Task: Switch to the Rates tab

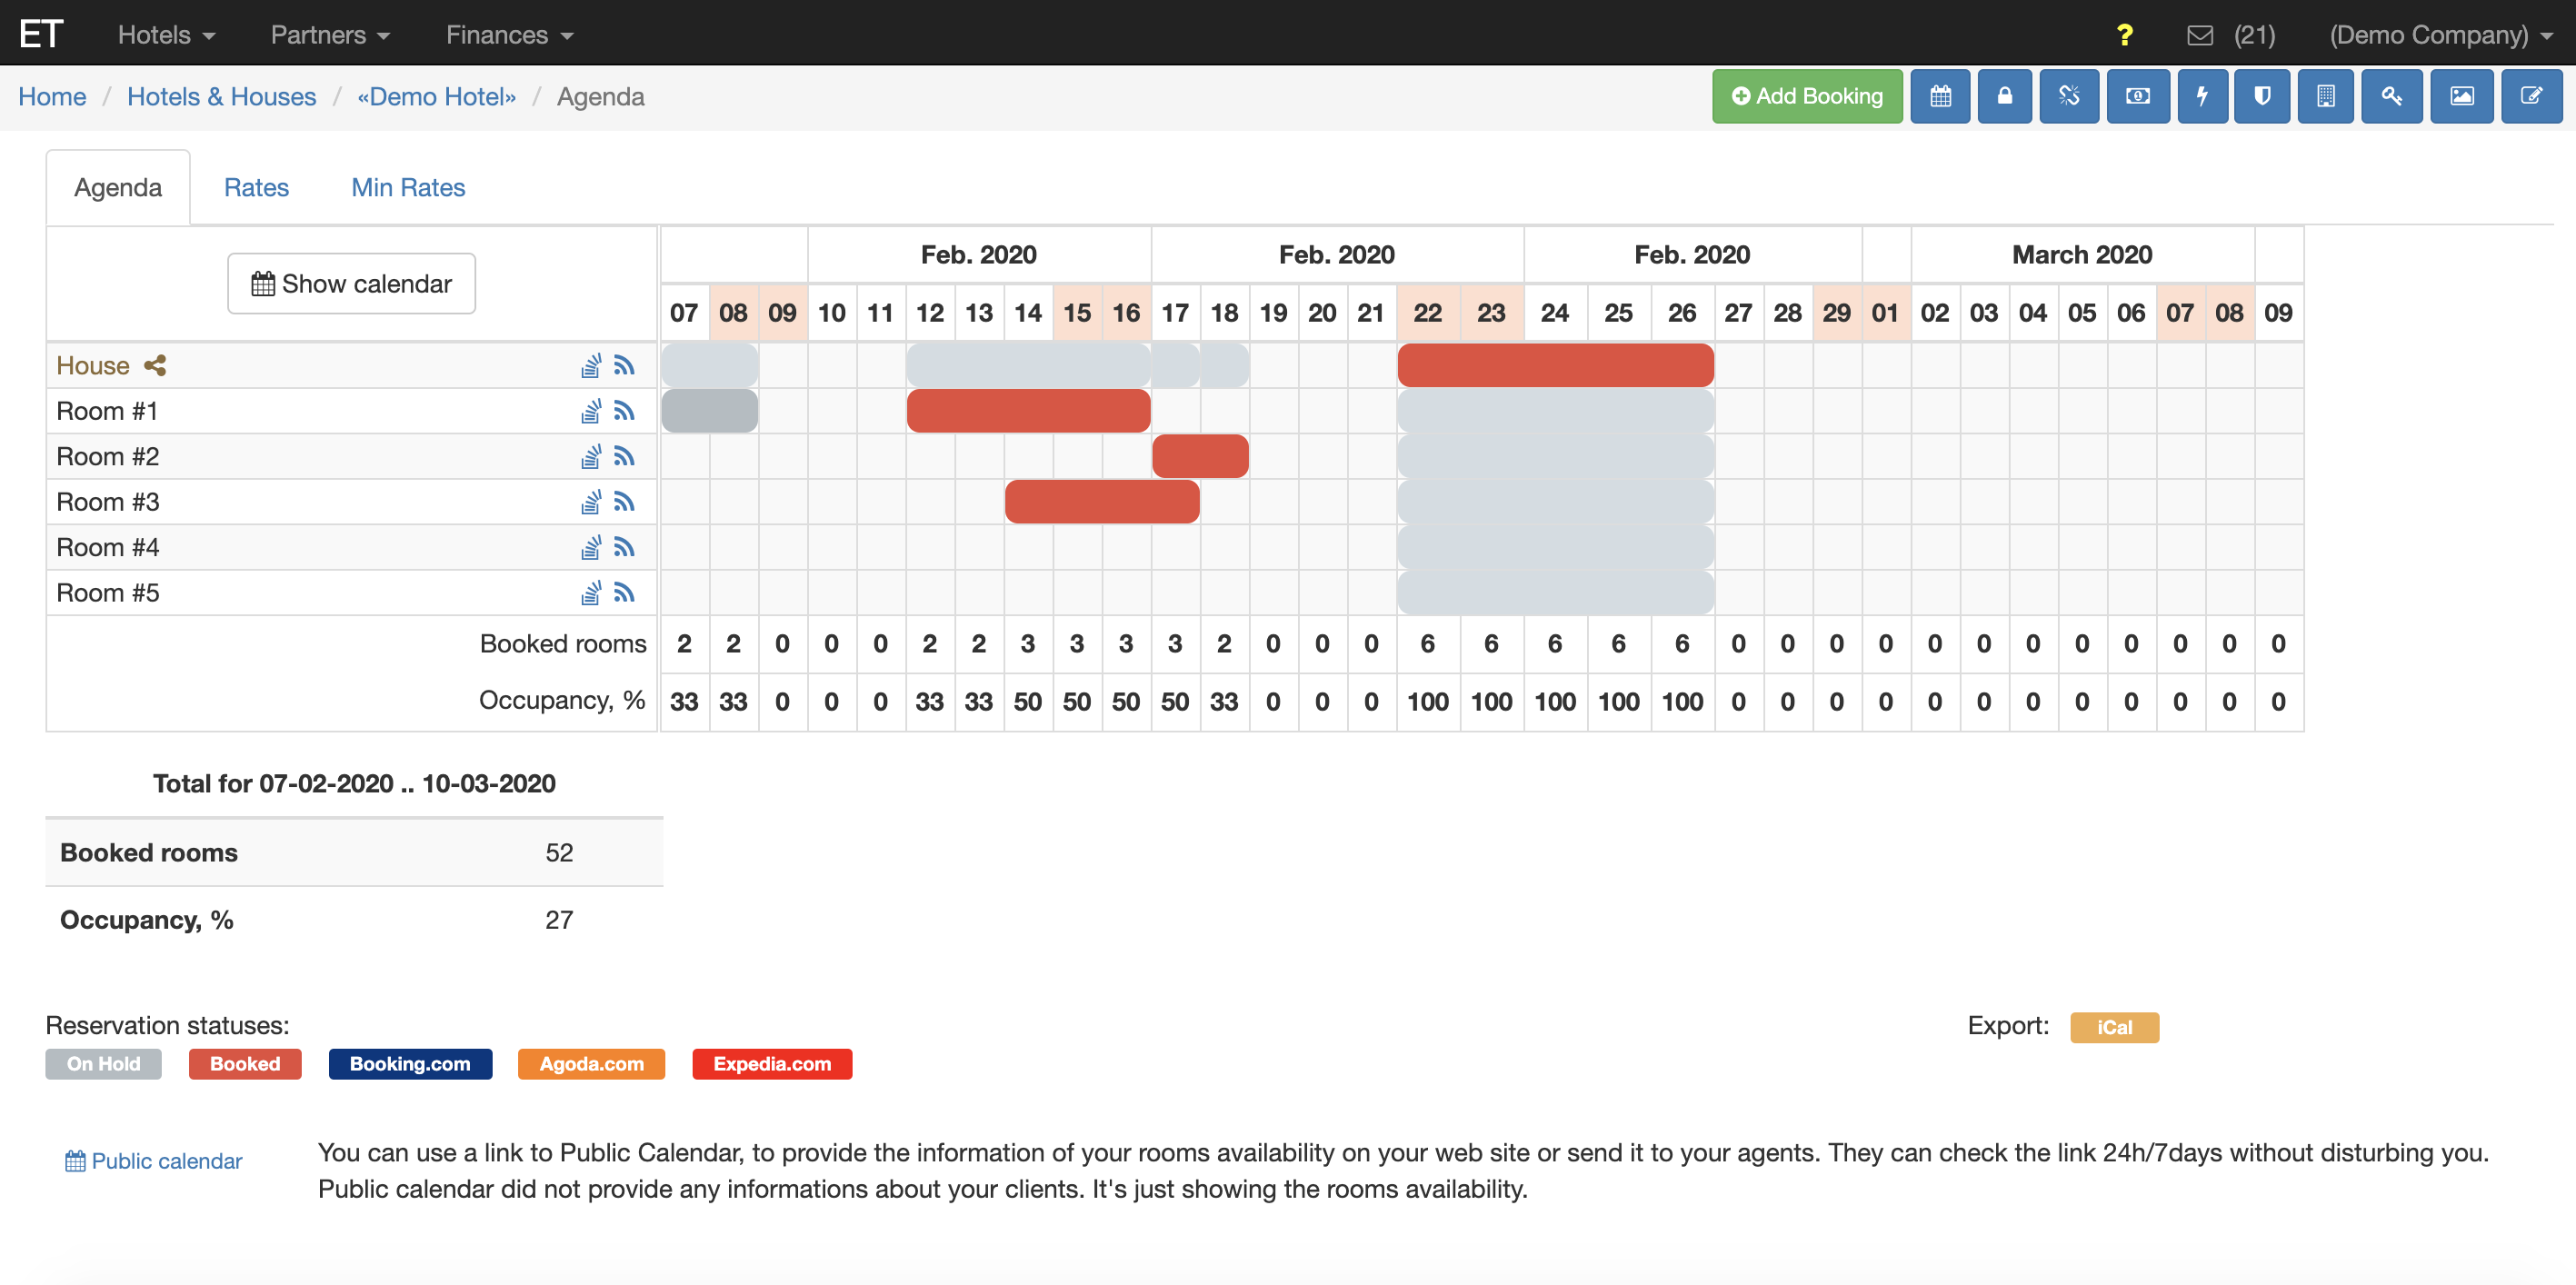Action: point(256,188)
